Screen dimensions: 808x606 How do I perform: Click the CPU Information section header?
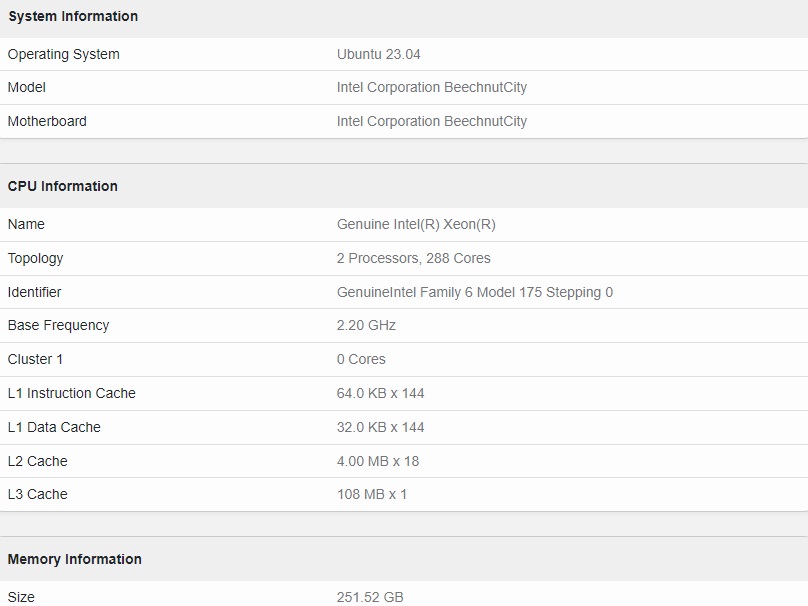pyautogui.click(x=62, y=186)
